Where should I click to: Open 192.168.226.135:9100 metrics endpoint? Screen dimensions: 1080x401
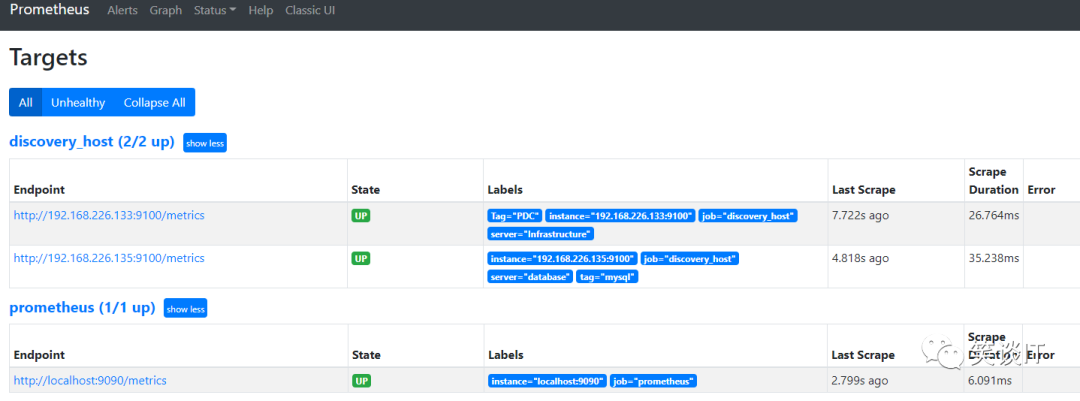pyautogui.click(x=109, y=258)
